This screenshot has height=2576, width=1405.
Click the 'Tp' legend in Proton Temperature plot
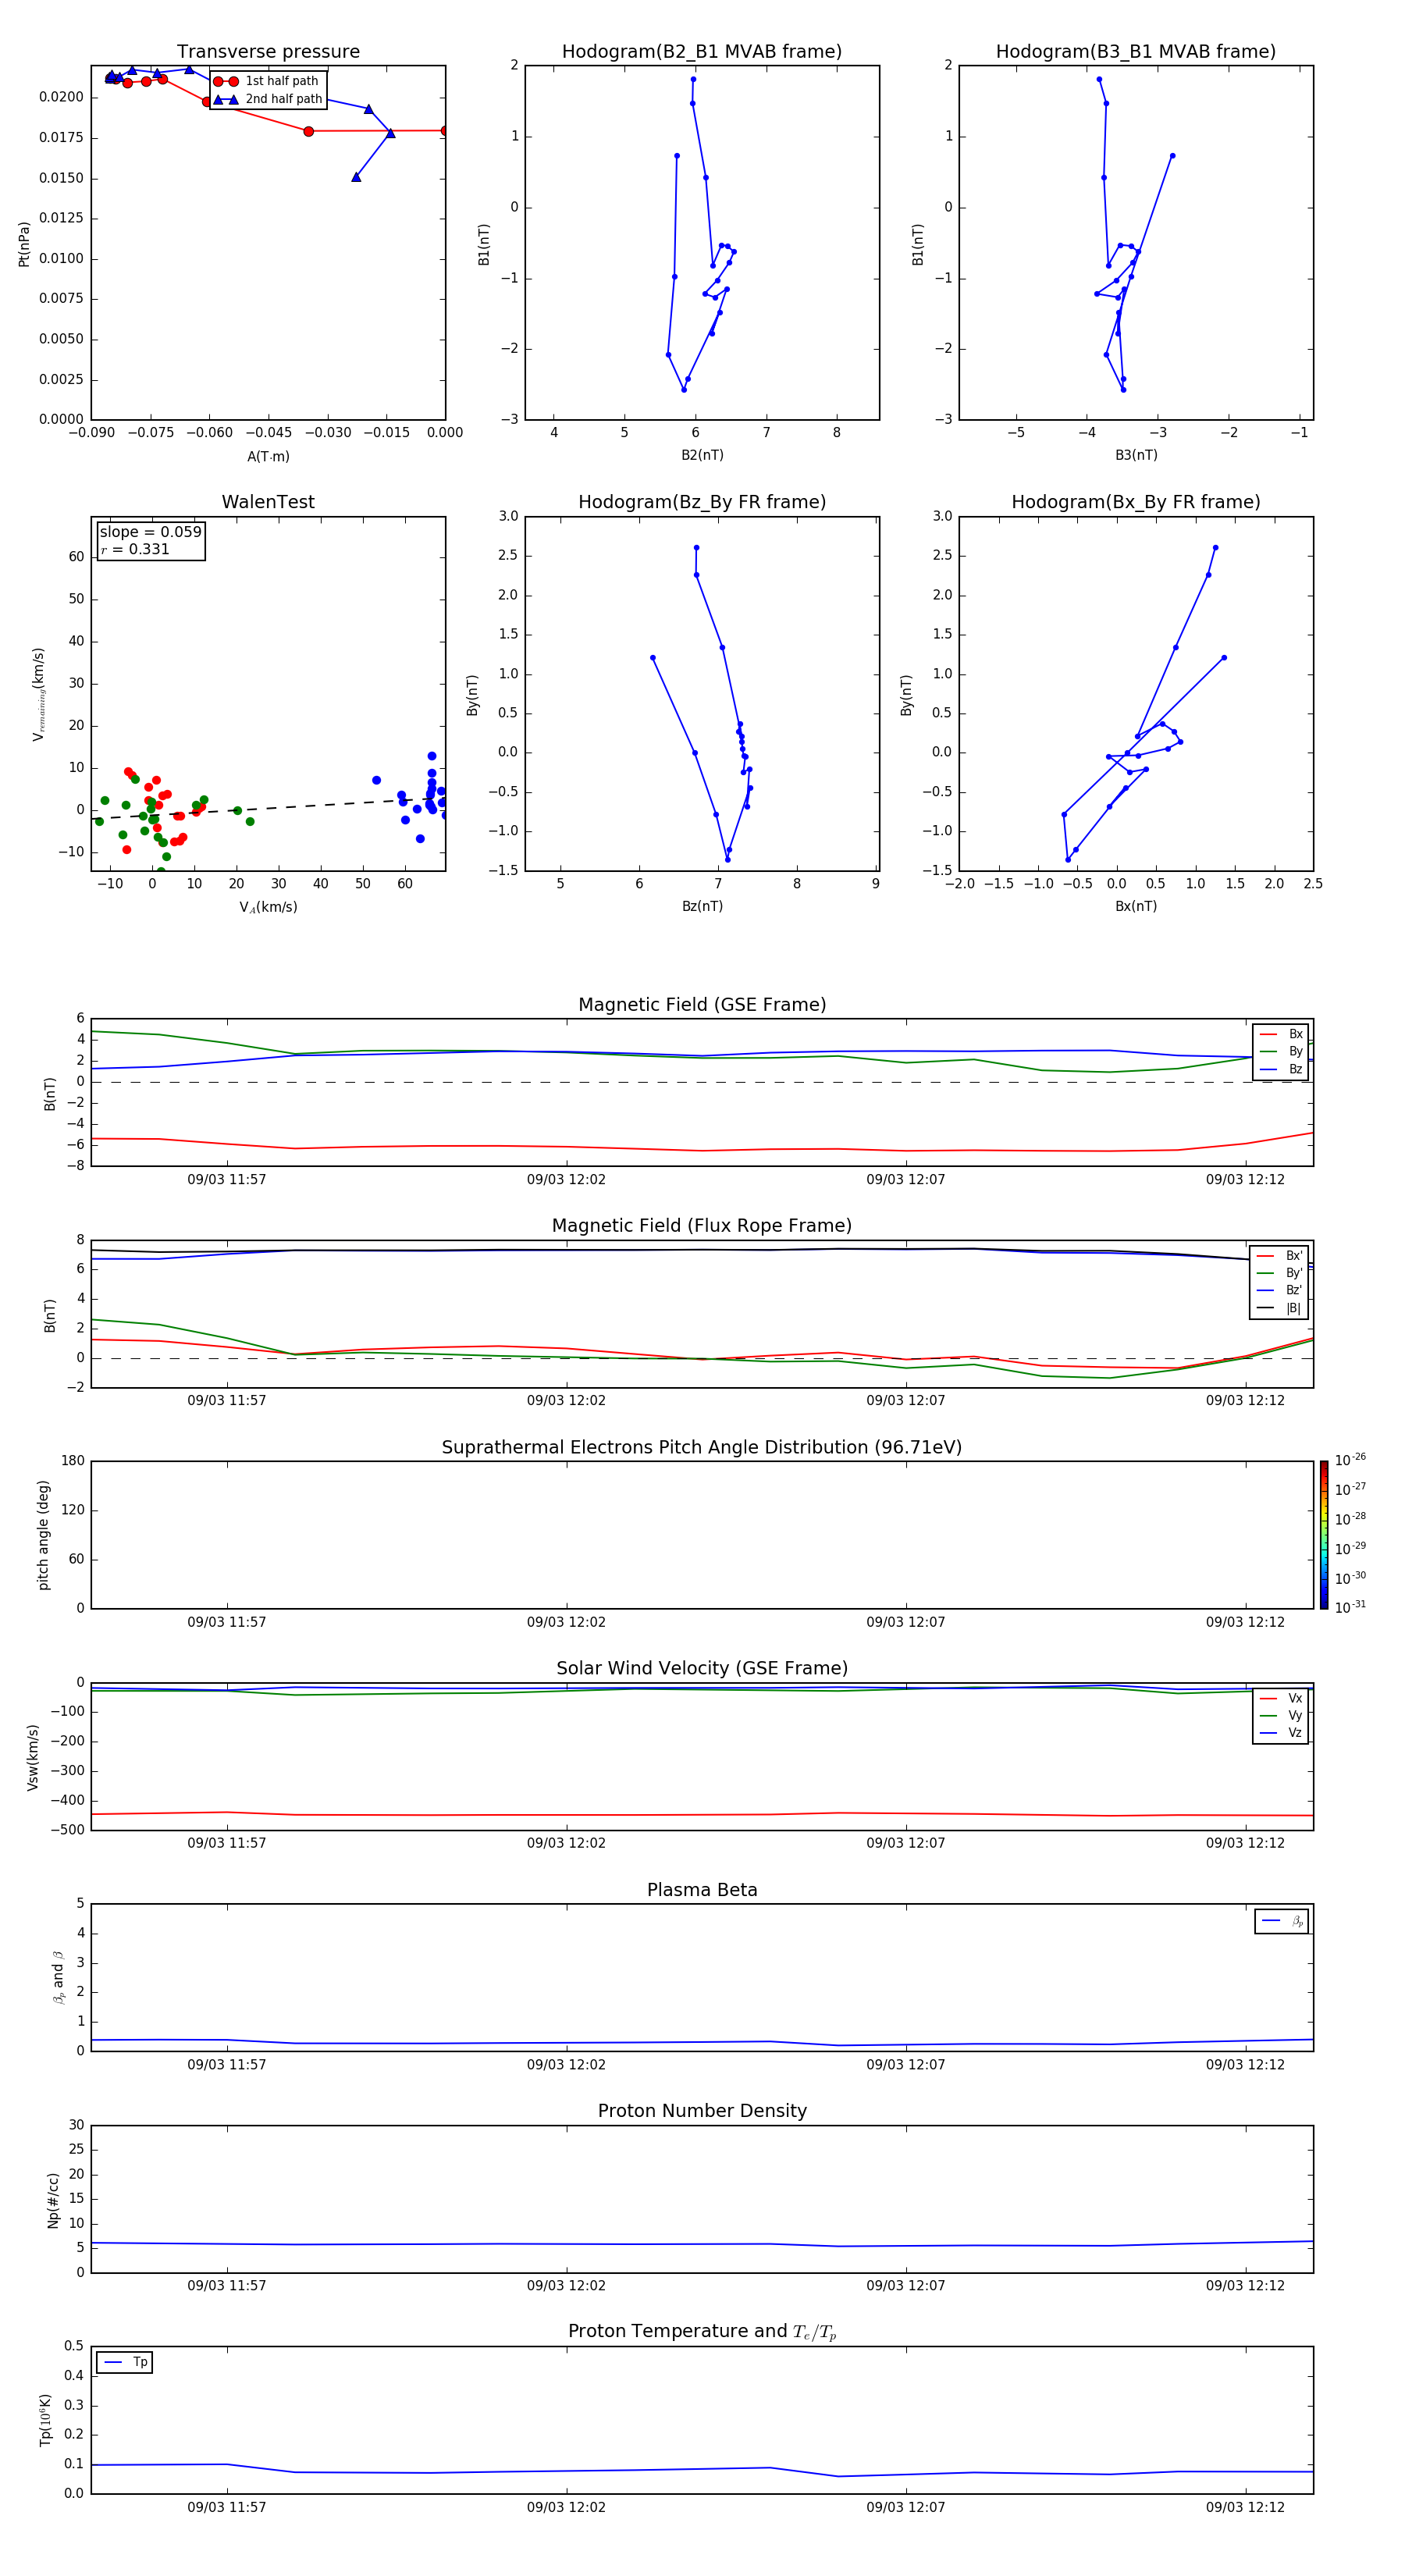click(x=125, y=2362)
